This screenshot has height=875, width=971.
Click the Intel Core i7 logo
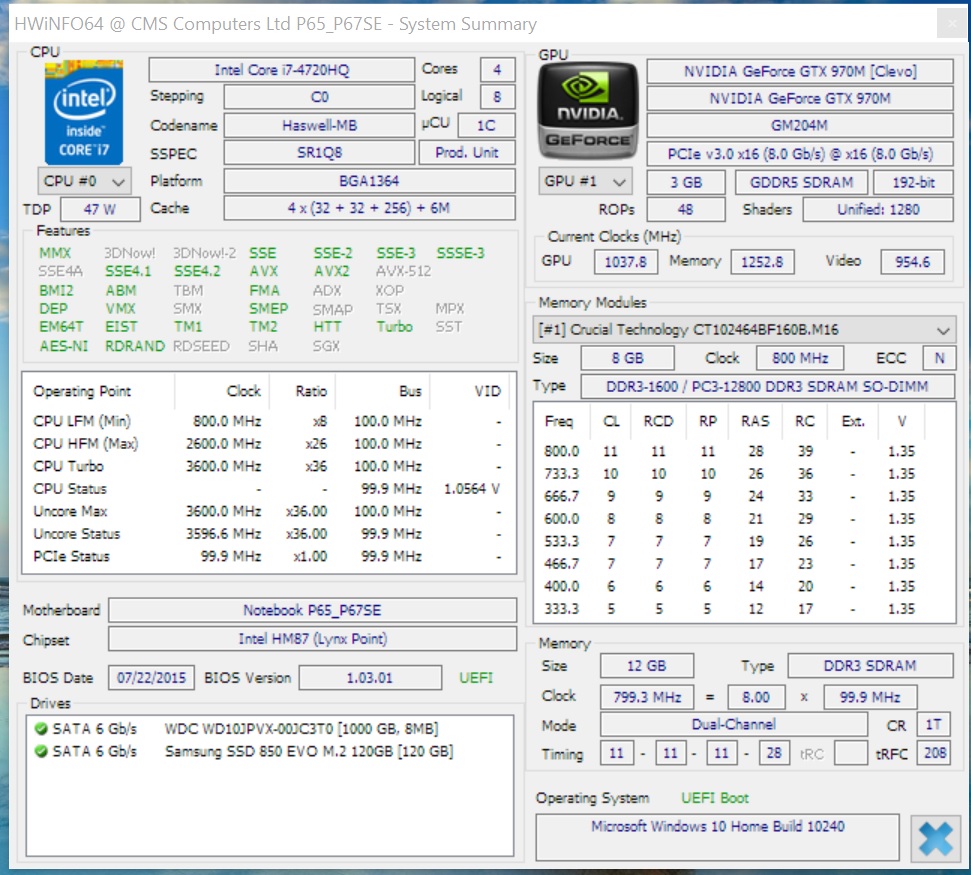click(84, 112)
